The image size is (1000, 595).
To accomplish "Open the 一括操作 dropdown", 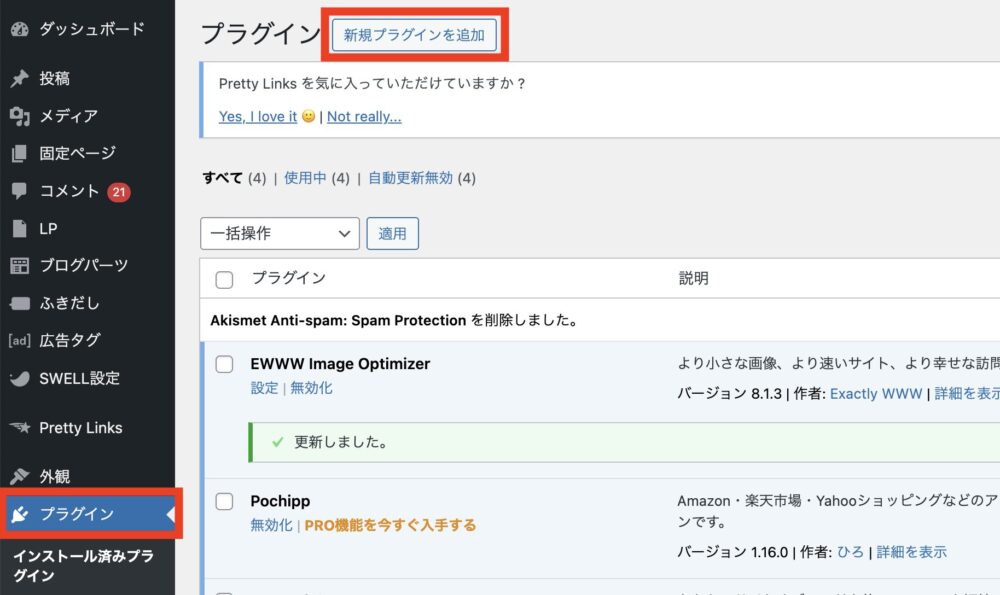I will [280, 233].
